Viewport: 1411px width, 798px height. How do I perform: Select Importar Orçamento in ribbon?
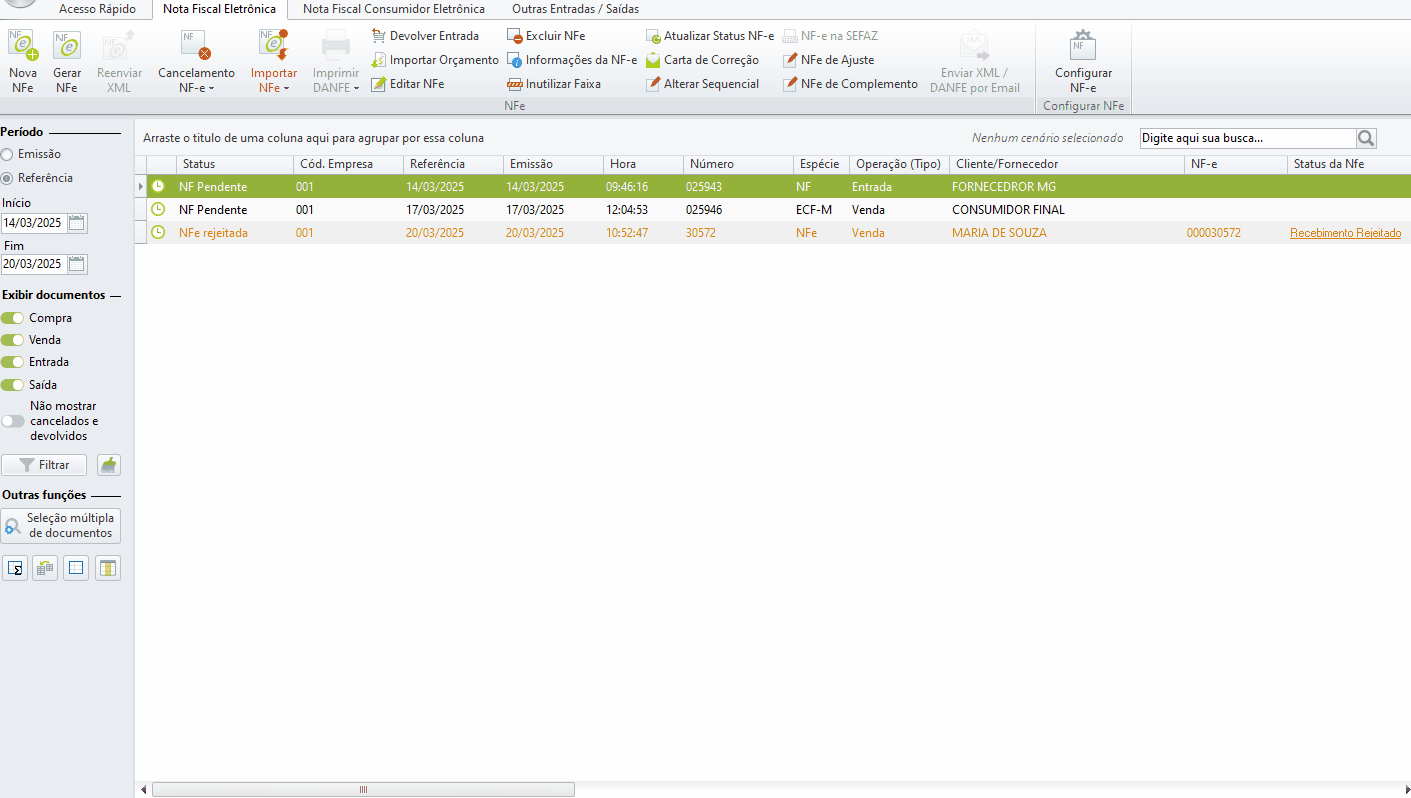pos(435,60)
